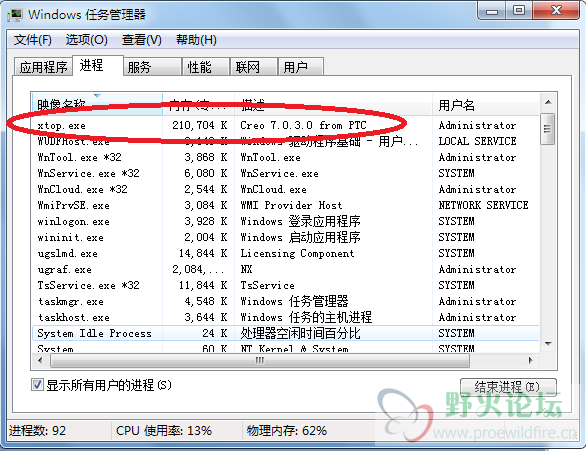This screenshot has width=586, height=451.
Task: Open the 文件(F) menu
Action: pos(33,40)
